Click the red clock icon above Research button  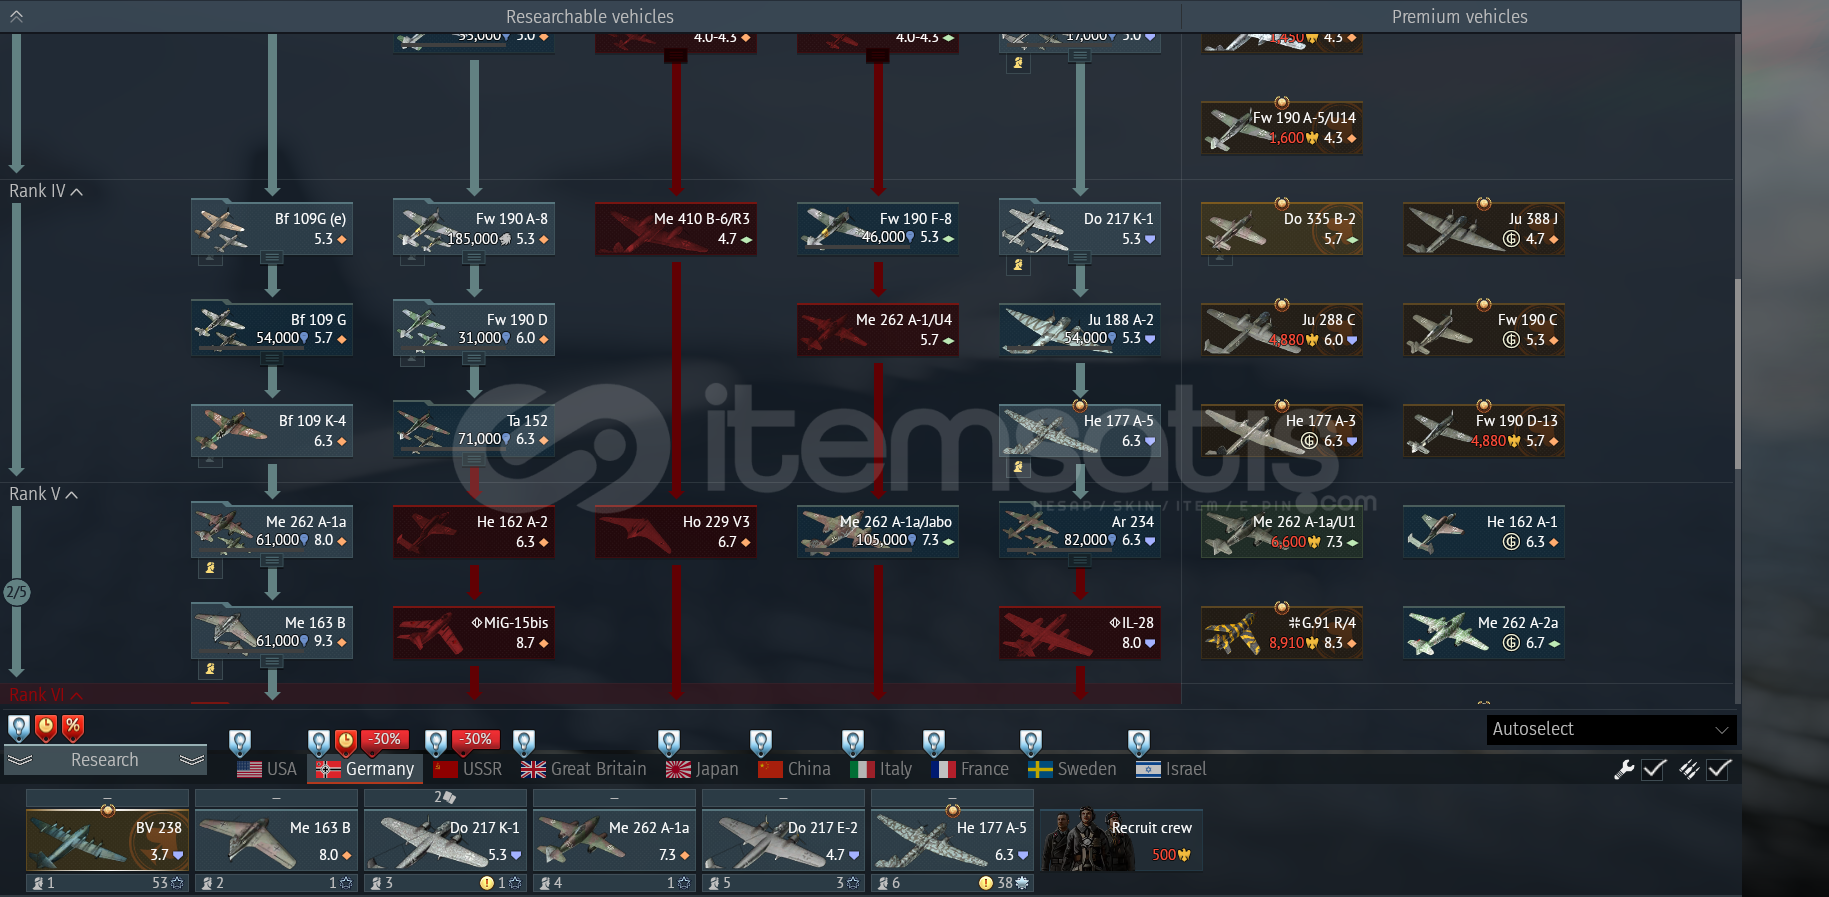46,728
